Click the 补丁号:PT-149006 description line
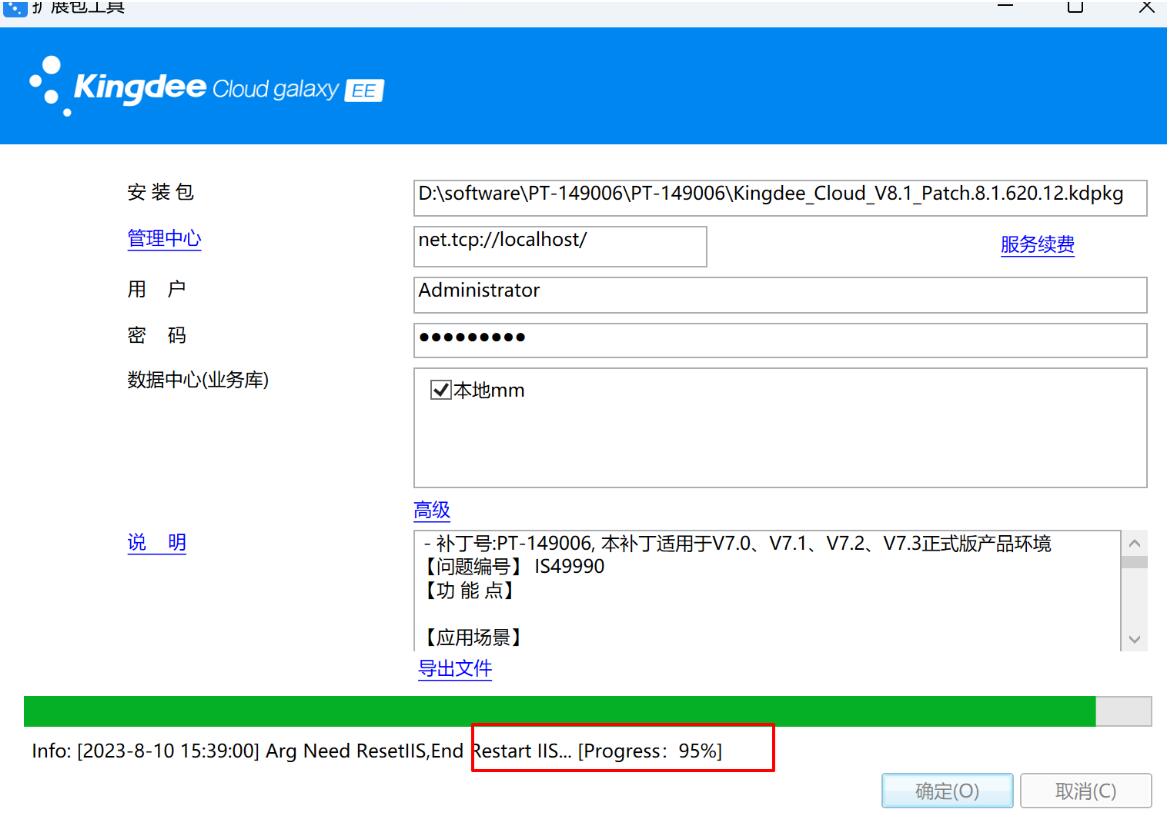 click(737, 543)
